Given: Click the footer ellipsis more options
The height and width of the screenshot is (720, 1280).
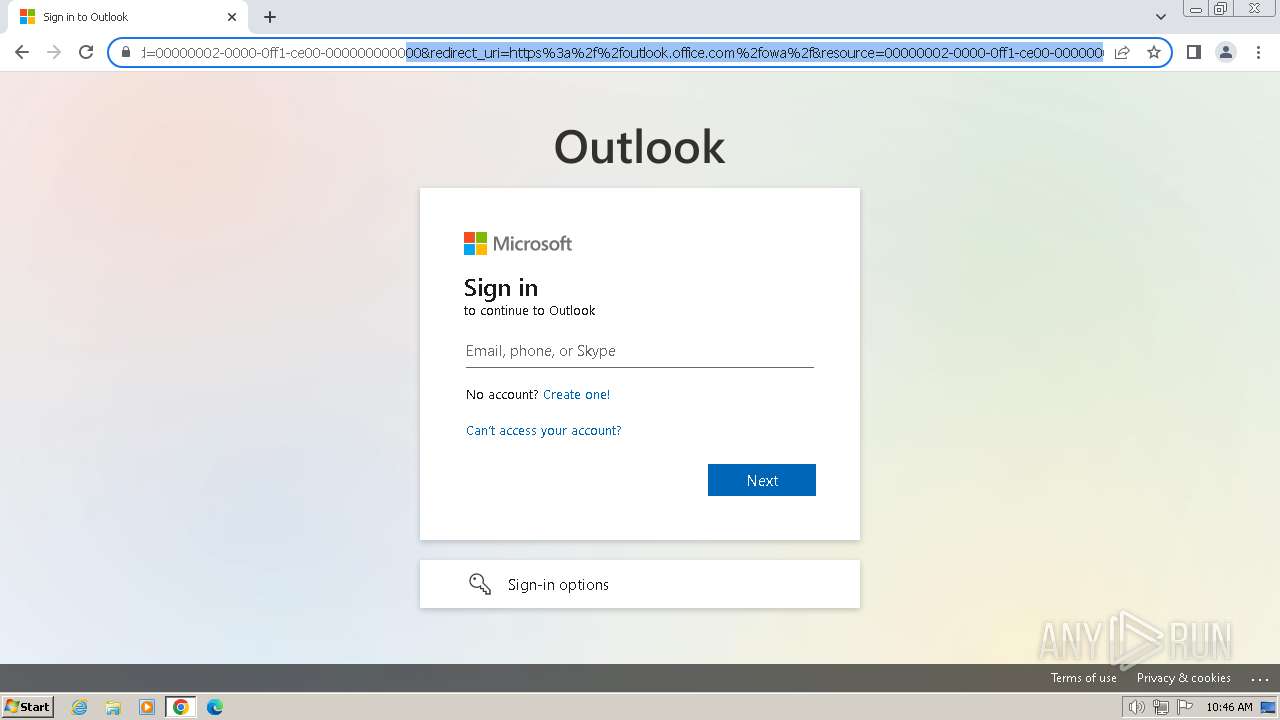Looking at the screenshot, I should coord(1259,678).
